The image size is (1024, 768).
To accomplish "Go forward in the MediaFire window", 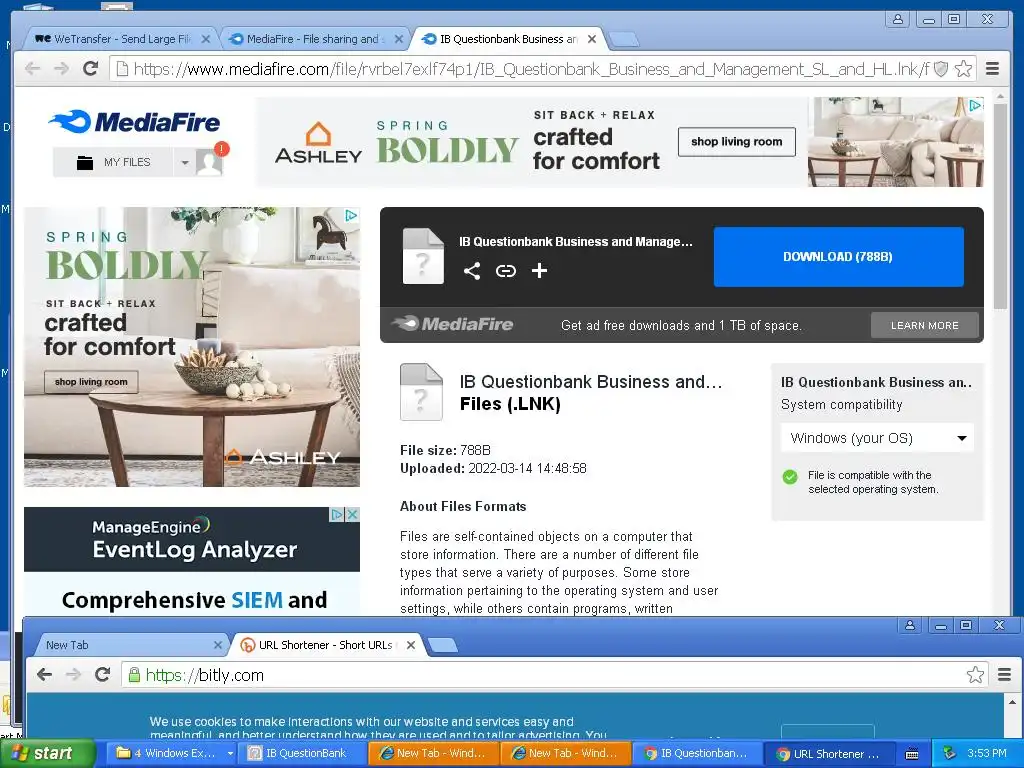I will click(61, 69).
